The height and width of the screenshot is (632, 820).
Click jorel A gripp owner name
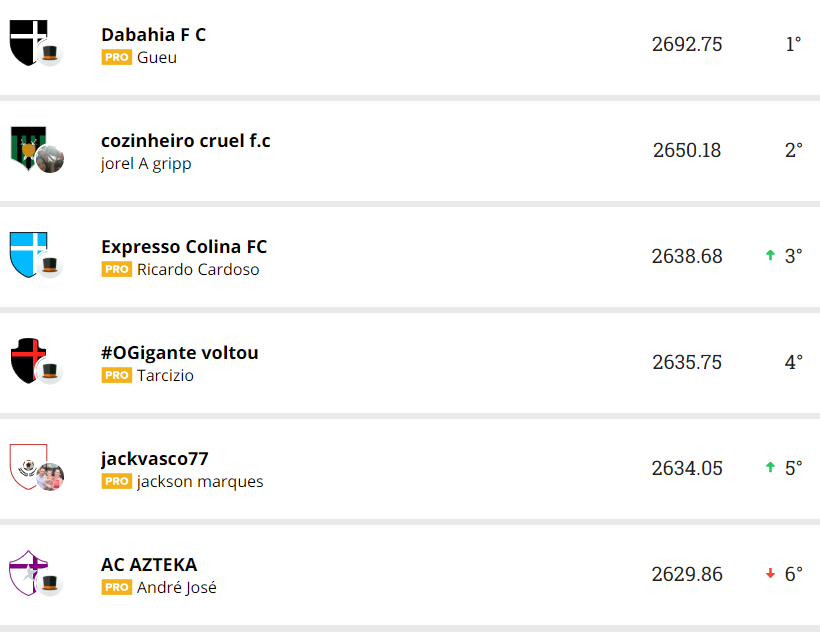tap(146, 164)
